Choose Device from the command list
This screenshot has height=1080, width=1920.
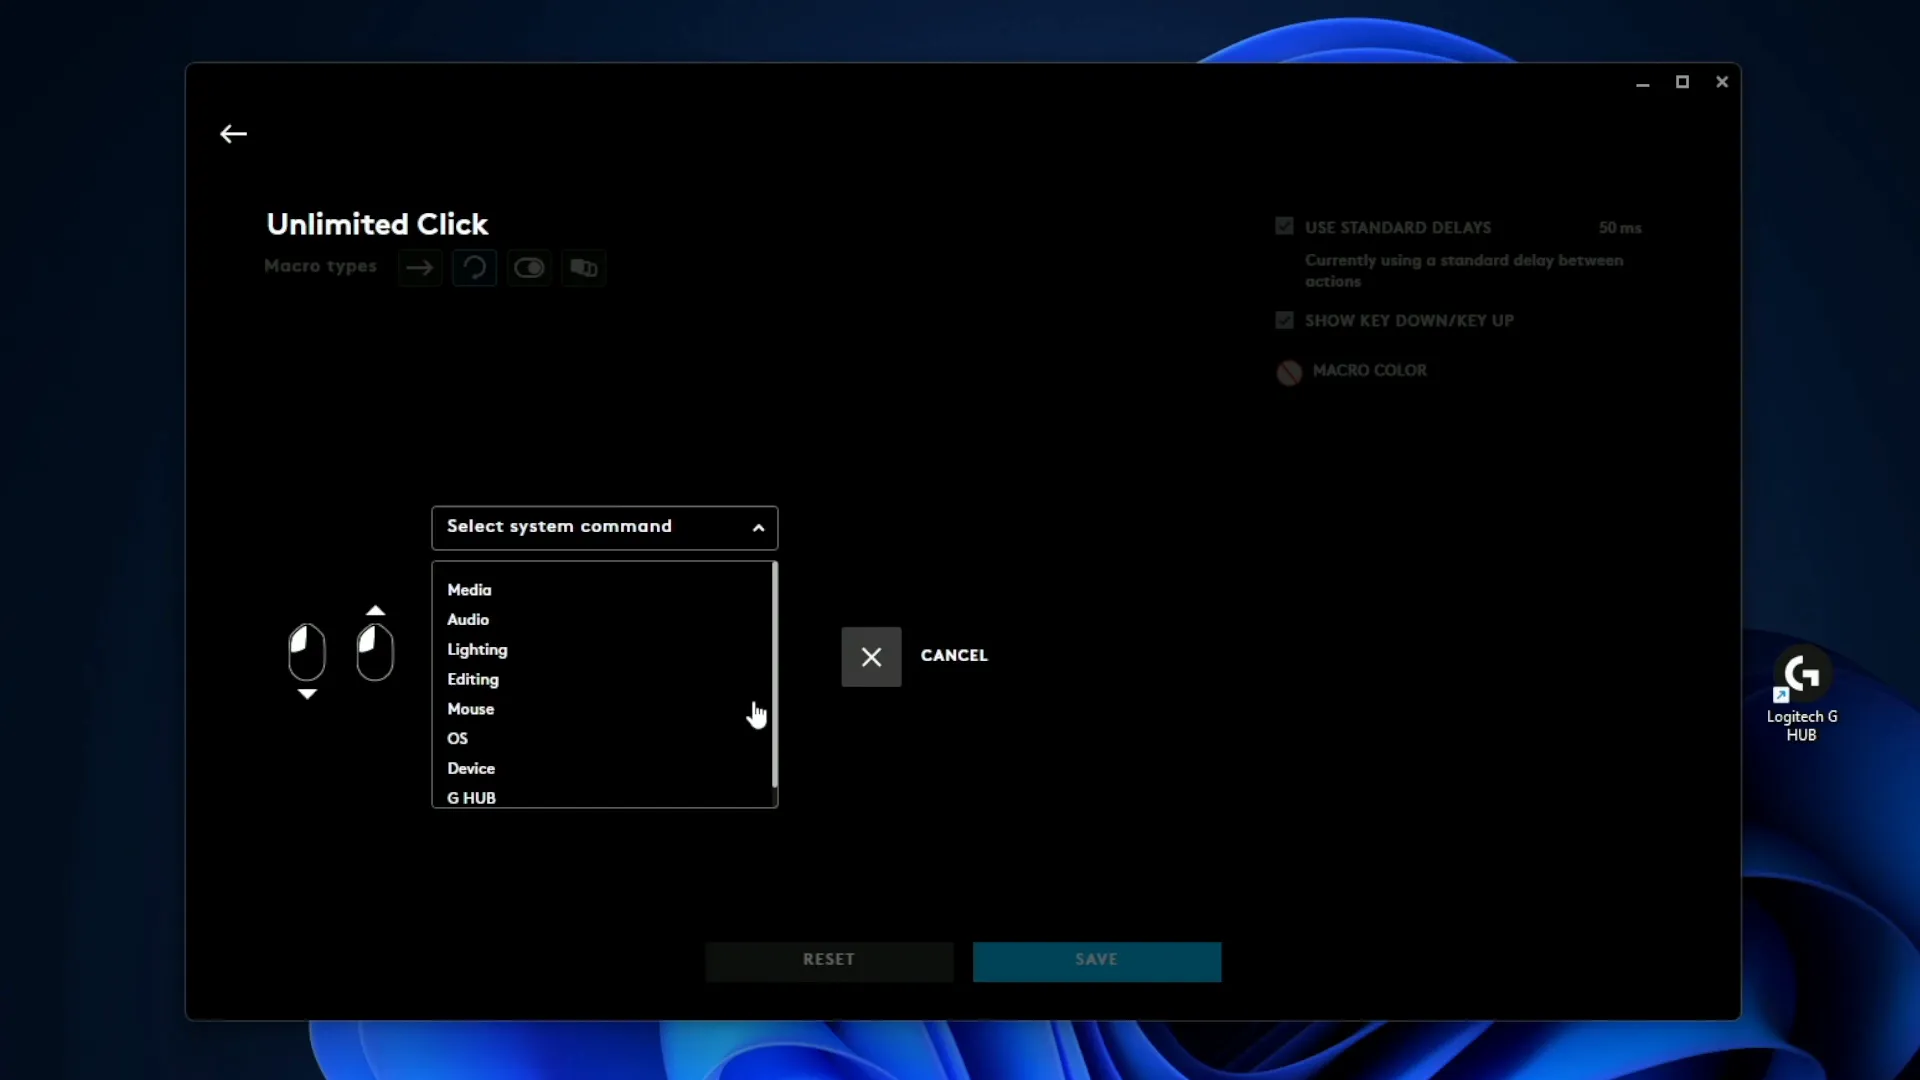[x=471, y=769]
